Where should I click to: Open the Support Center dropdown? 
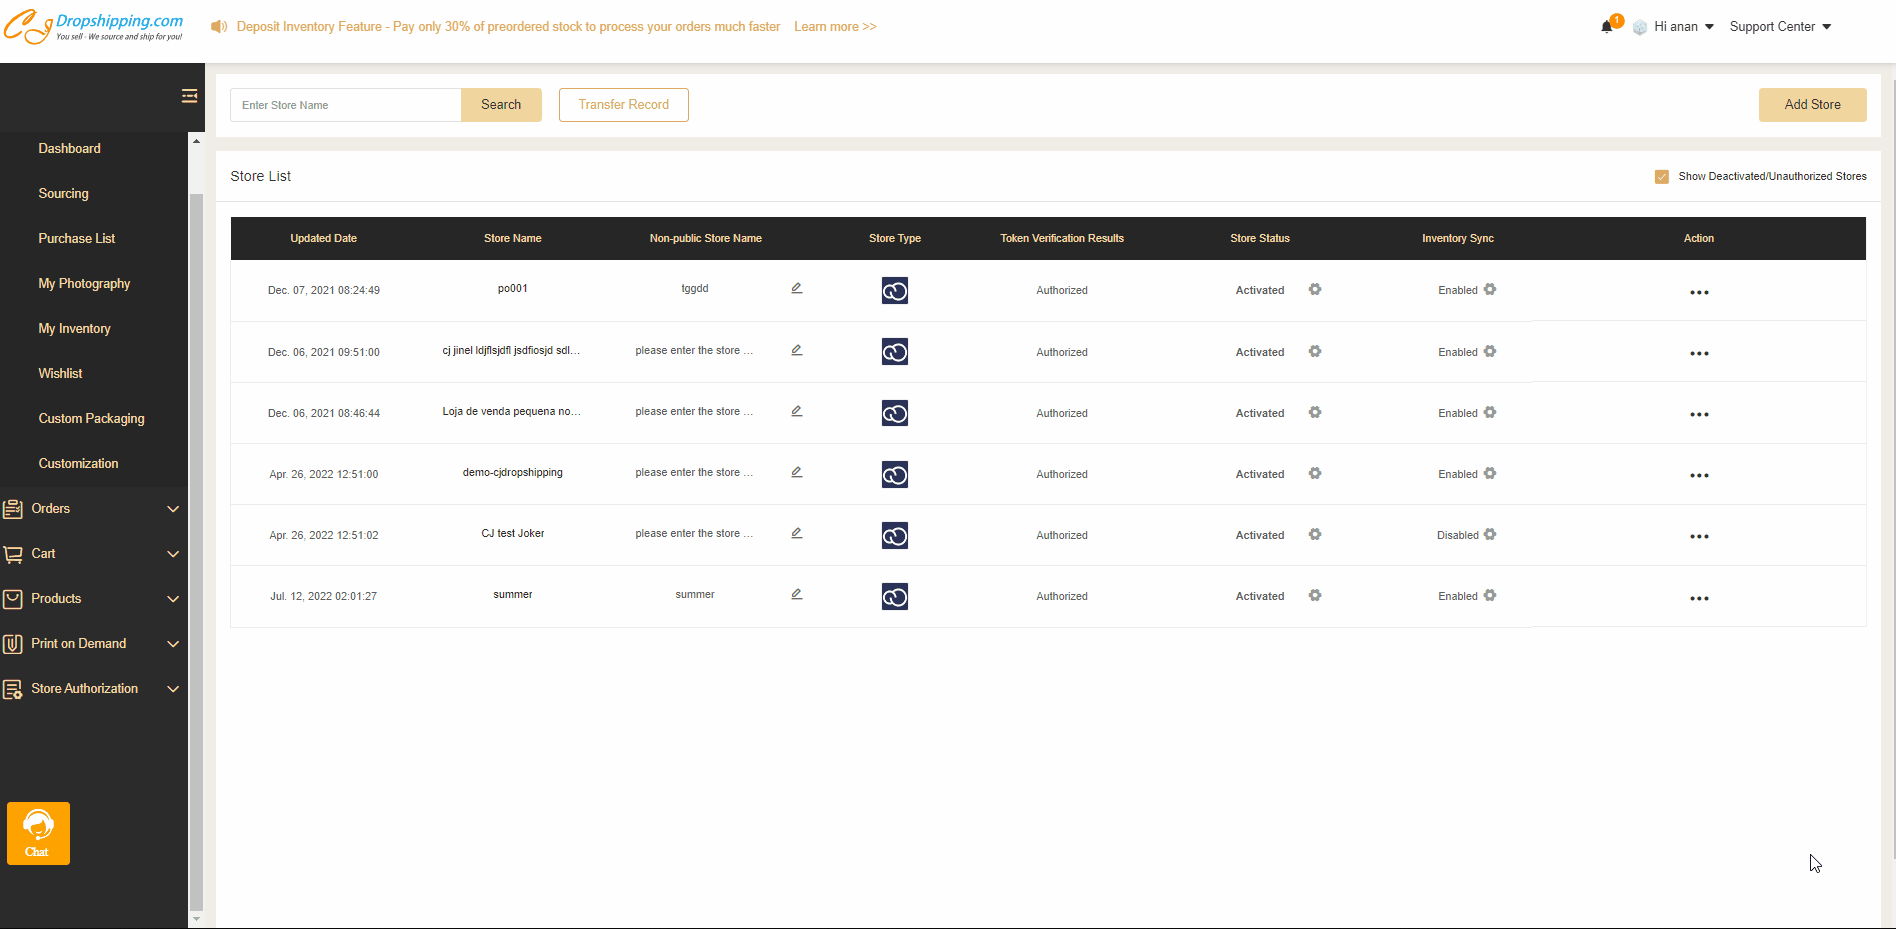(1780, 27)
